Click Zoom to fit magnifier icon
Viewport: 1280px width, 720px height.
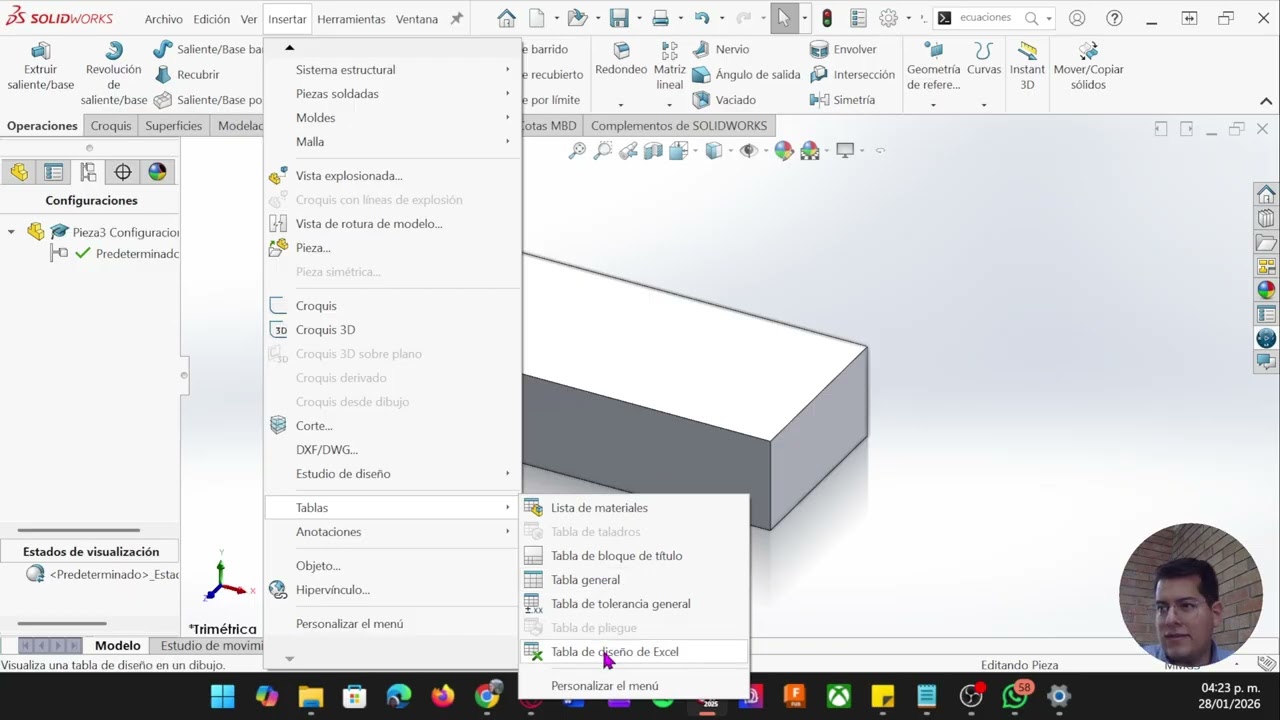coord(577,151)
